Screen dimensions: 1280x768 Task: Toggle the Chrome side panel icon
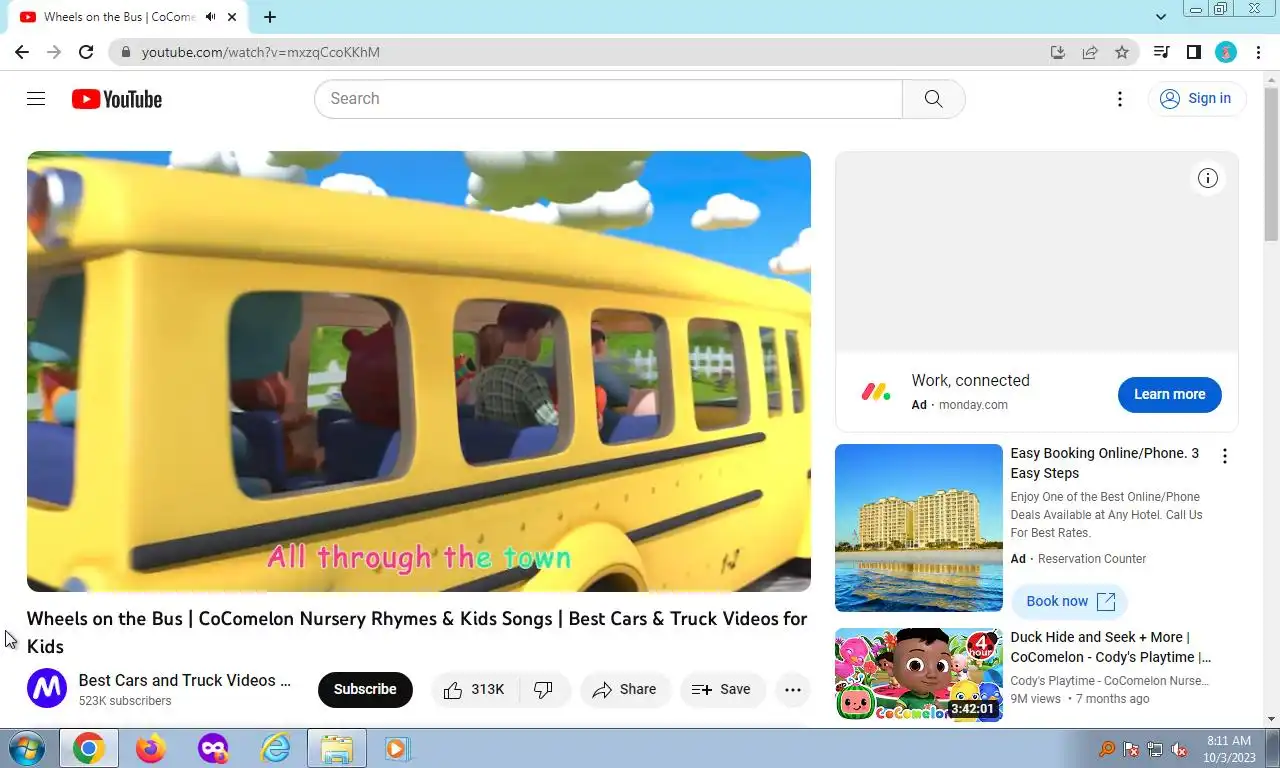1193,52
